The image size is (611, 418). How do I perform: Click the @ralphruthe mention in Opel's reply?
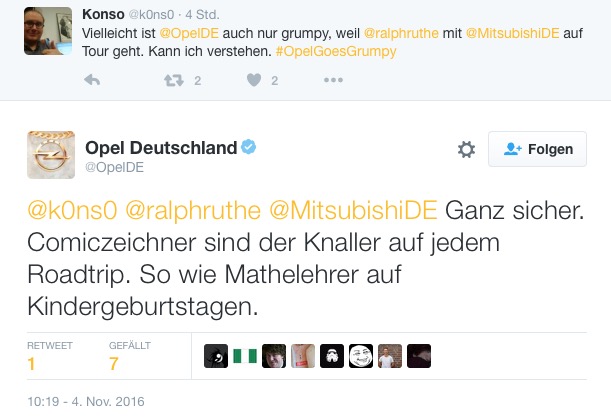click(x=193, y=210)
